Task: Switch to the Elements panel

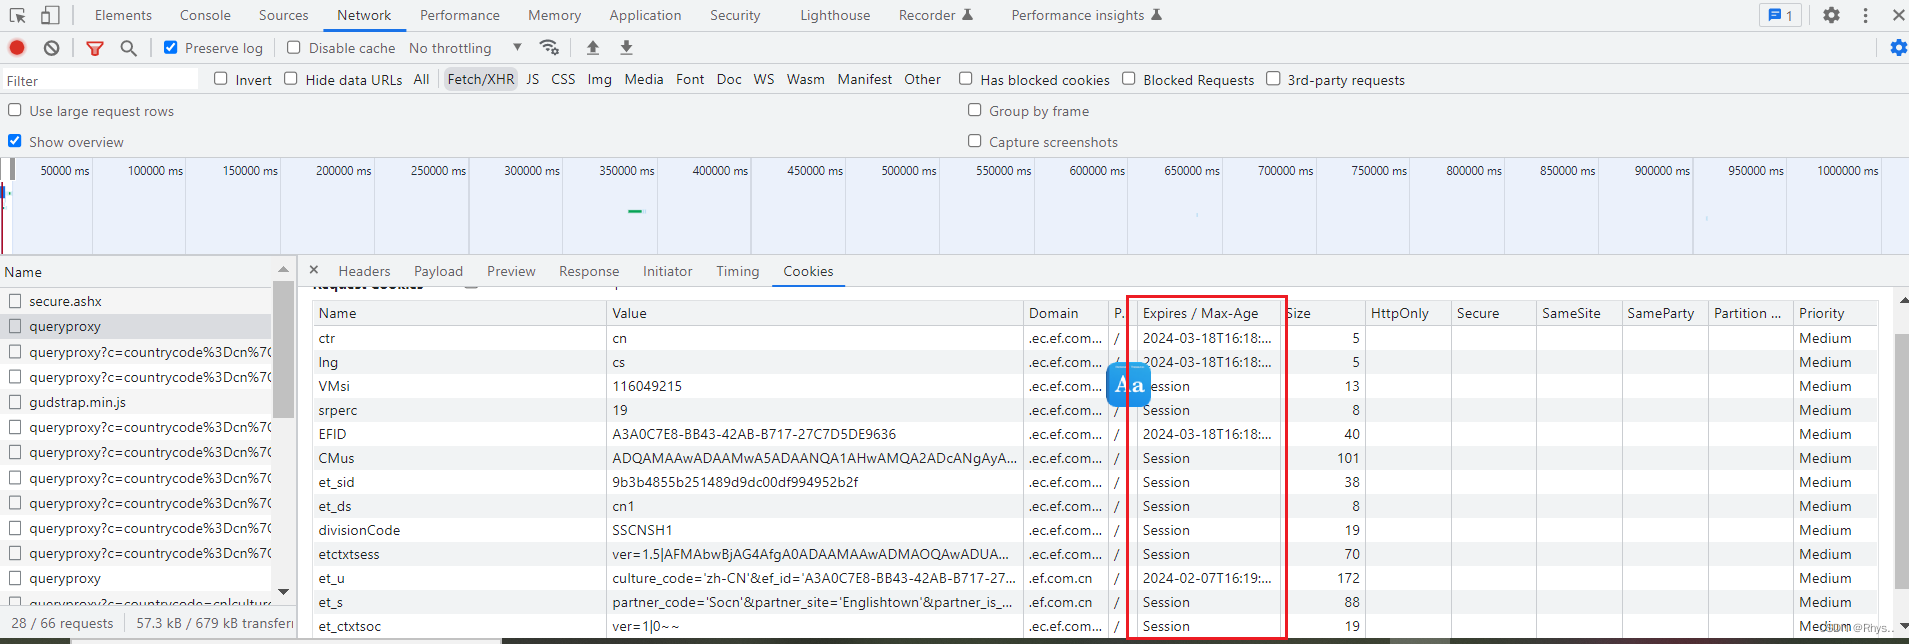Action: 123,15
